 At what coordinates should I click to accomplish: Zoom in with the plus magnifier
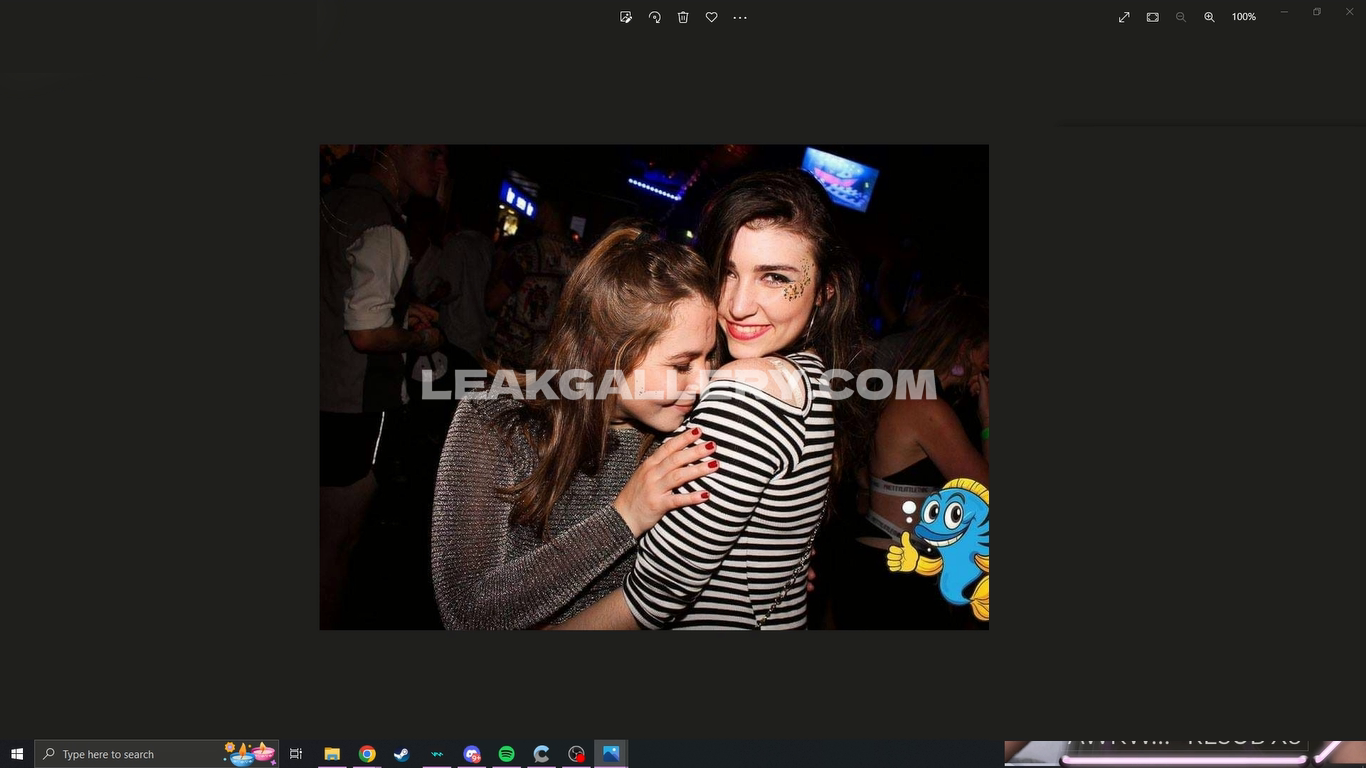(x=1209, y=17)
